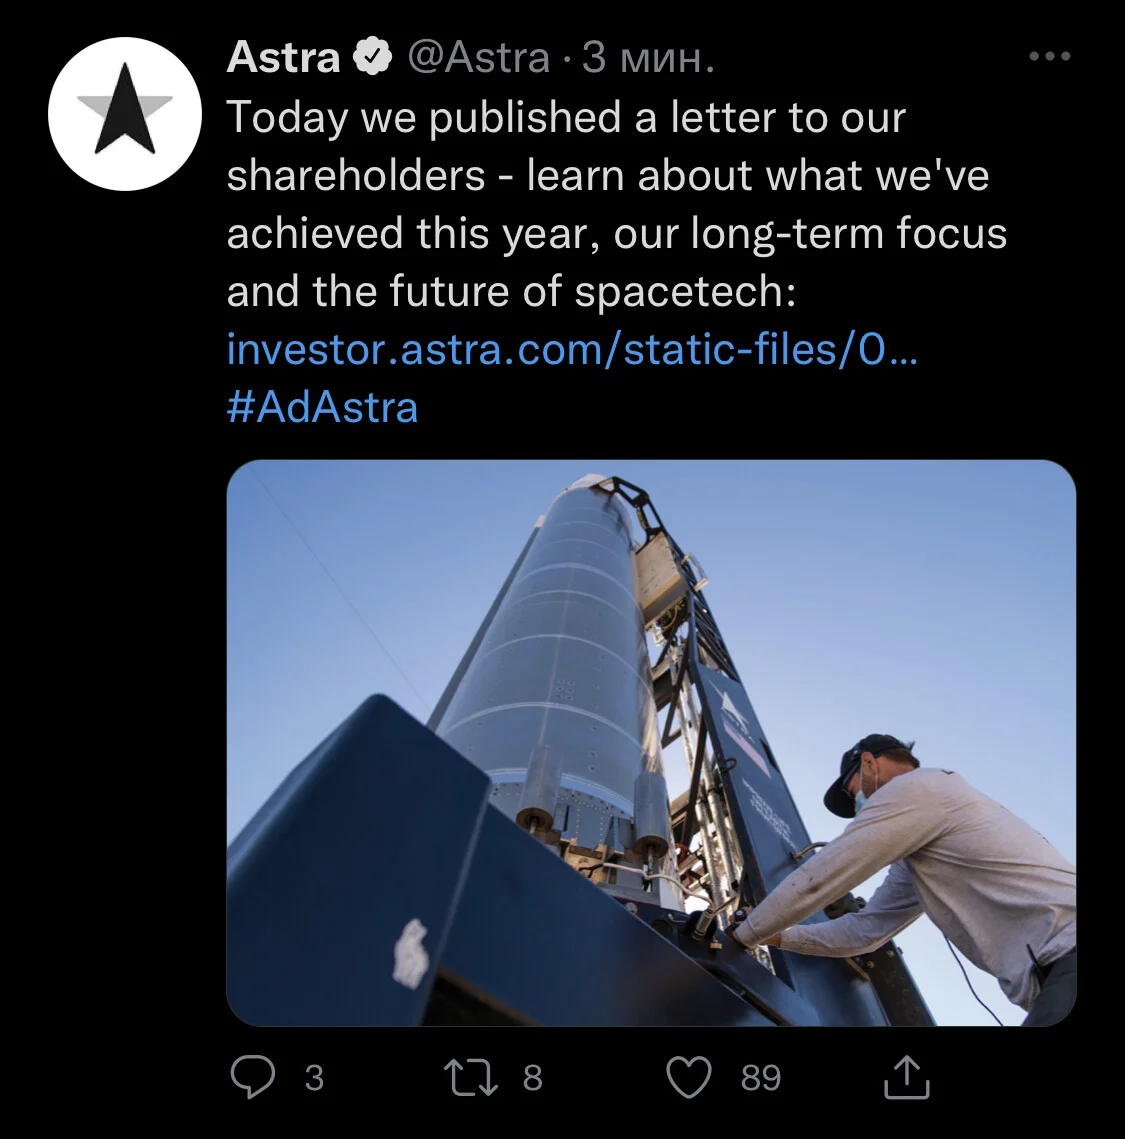The image size is (1125, 1139).
Task: Click the @Astra handle
Action: point(479,57)
